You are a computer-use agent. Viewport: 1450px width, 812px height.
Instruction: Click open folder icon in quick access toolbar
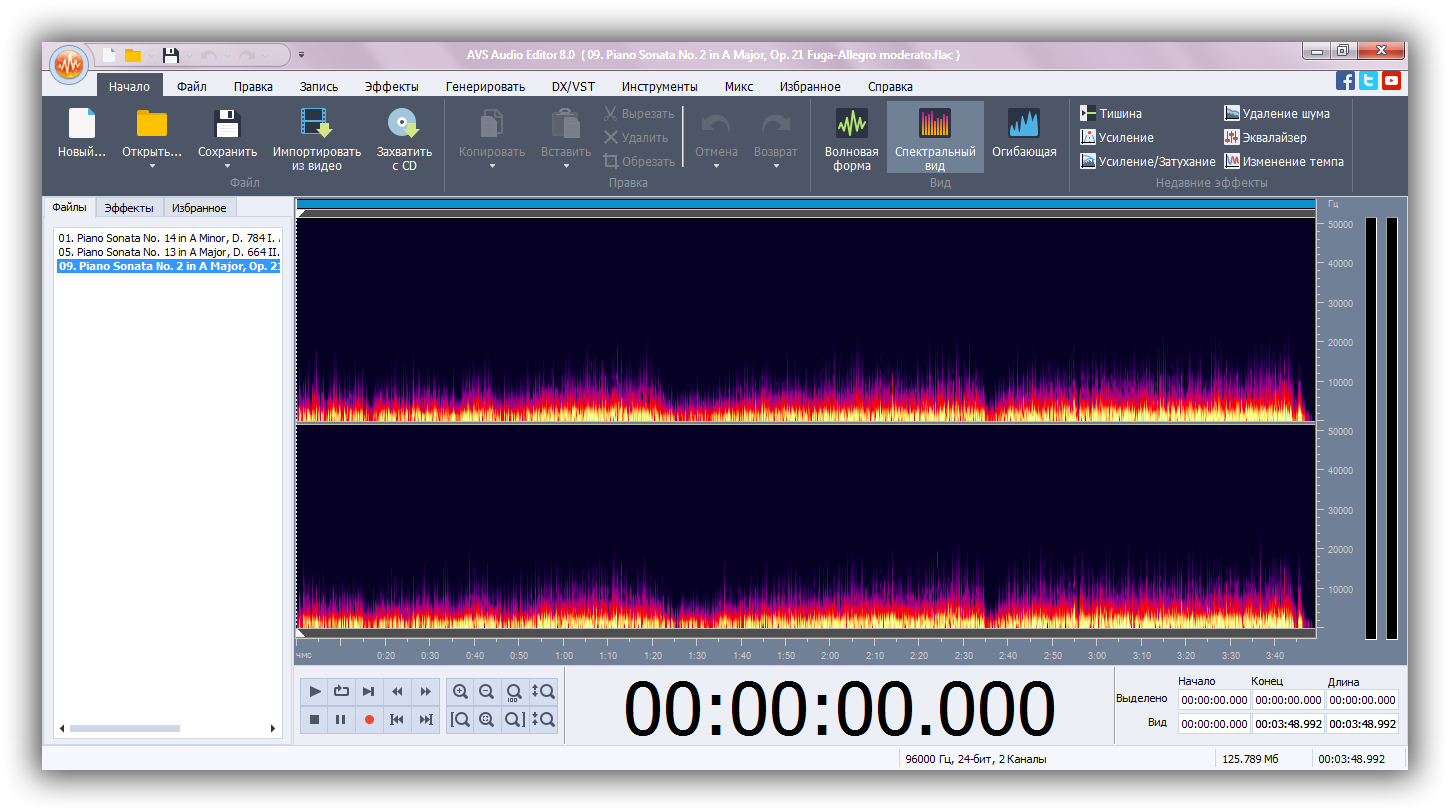tap(133, 56)
